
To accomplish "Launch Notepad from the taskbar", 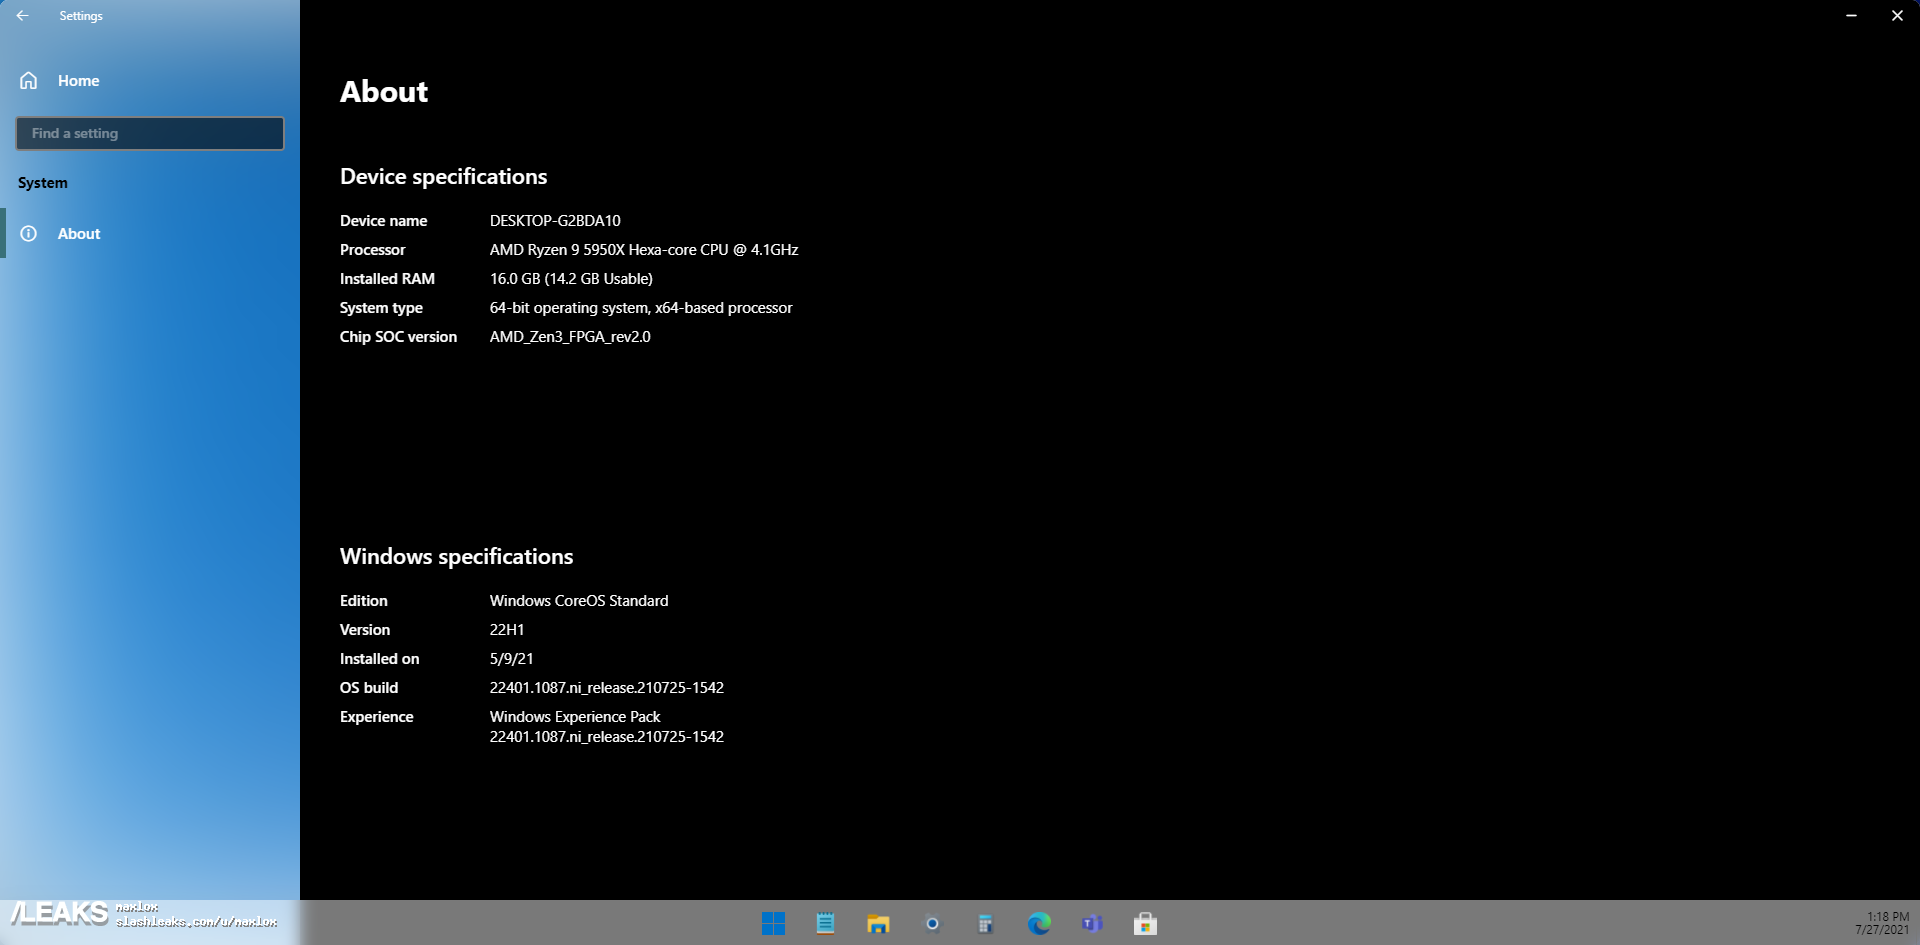I will tap(825, 923).
